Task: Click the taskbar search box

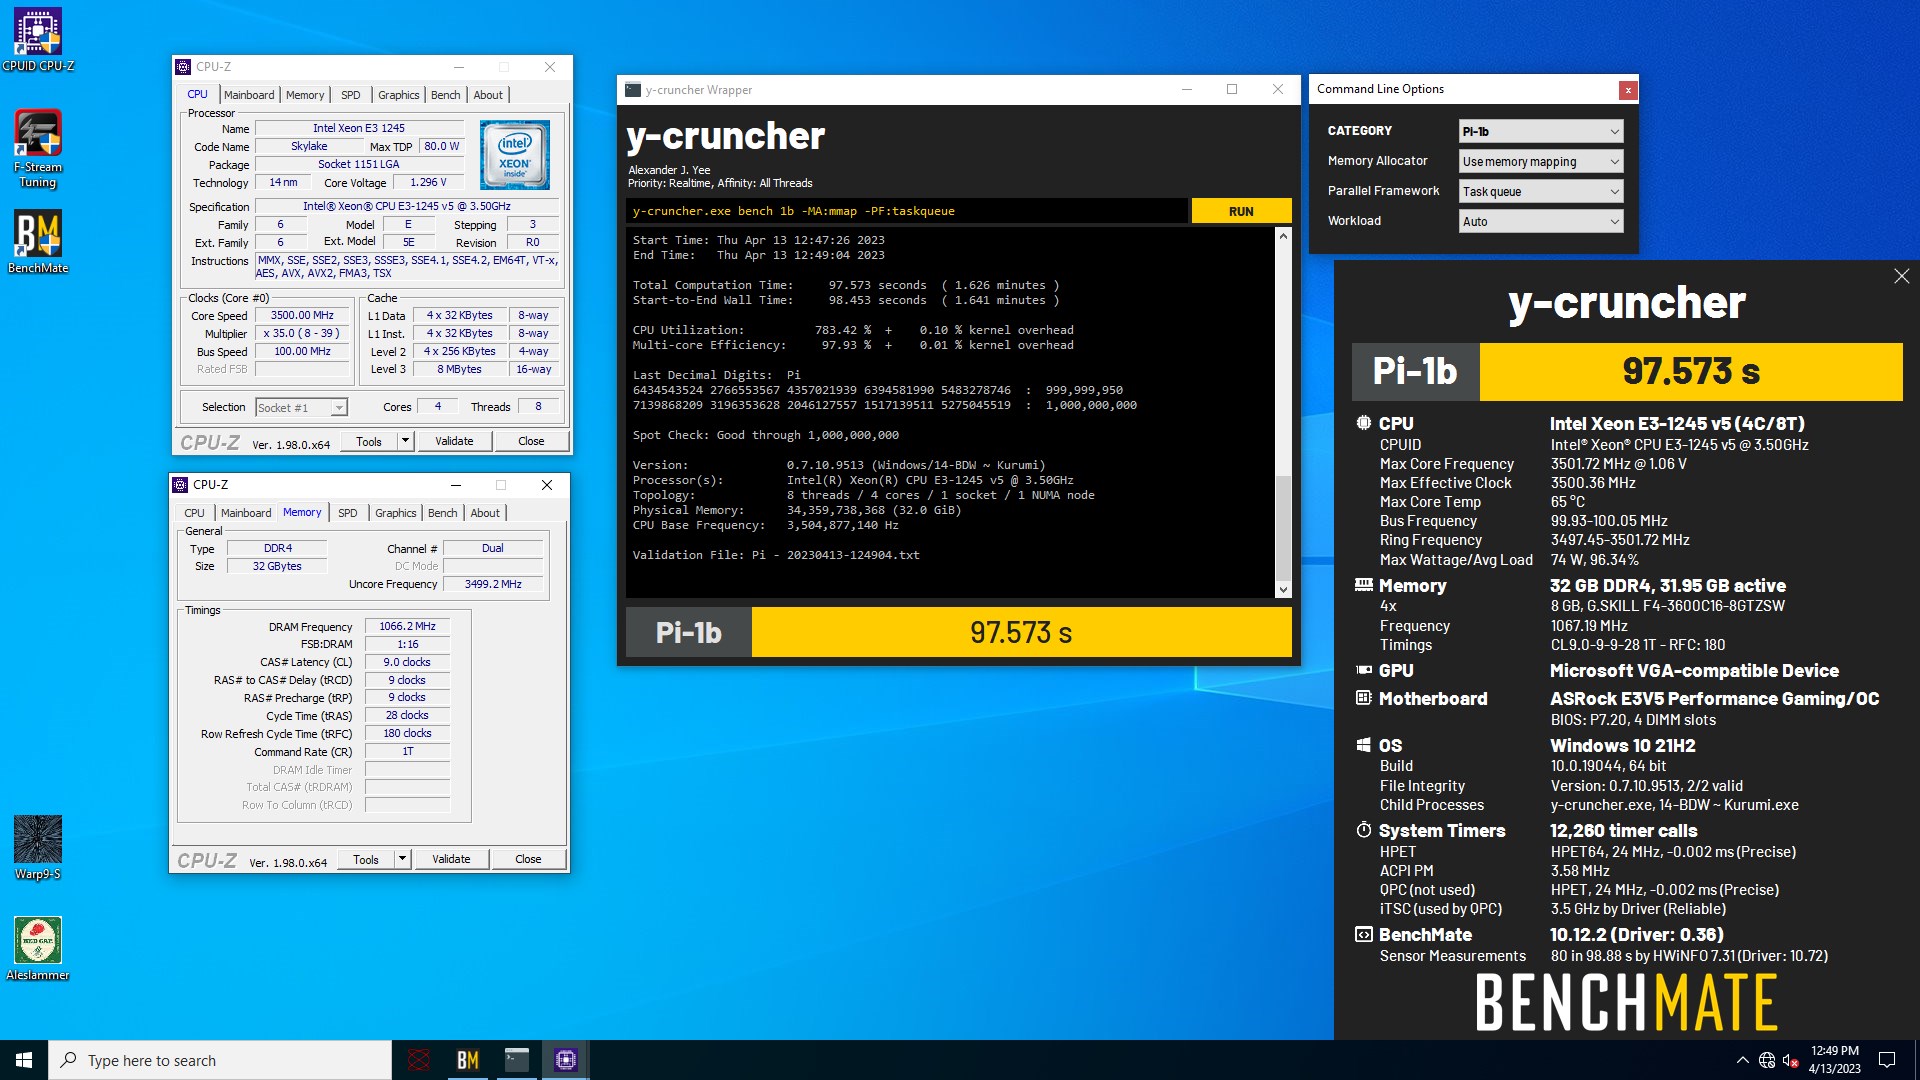Action: pyautogui.click(x=220, y=1060)
